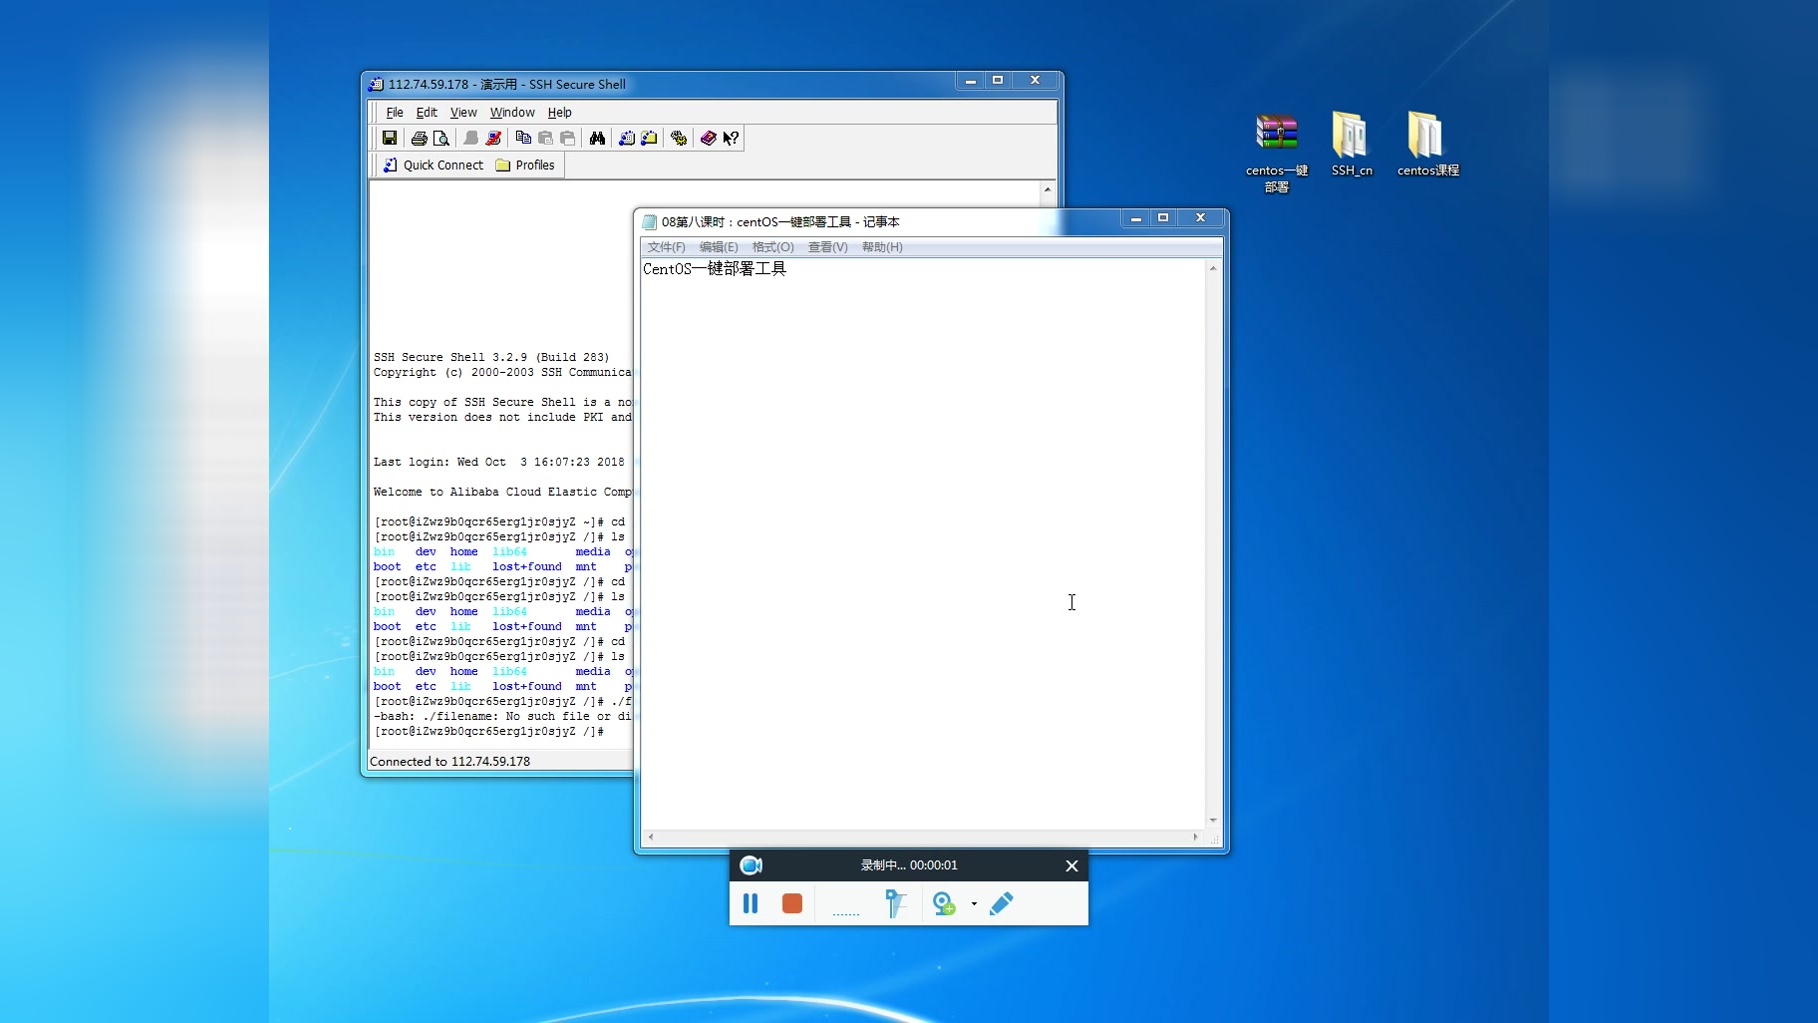Maximize the SSH Secure Shell window
Image resolution: width=1818 pixels, height=1023 pixels.
click(x=998, y=80)
